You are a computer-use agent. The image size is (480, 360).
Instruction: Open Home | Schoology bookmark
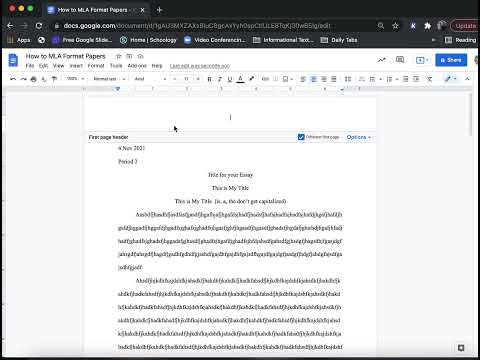pyautogui.click(x=148, y=40)
